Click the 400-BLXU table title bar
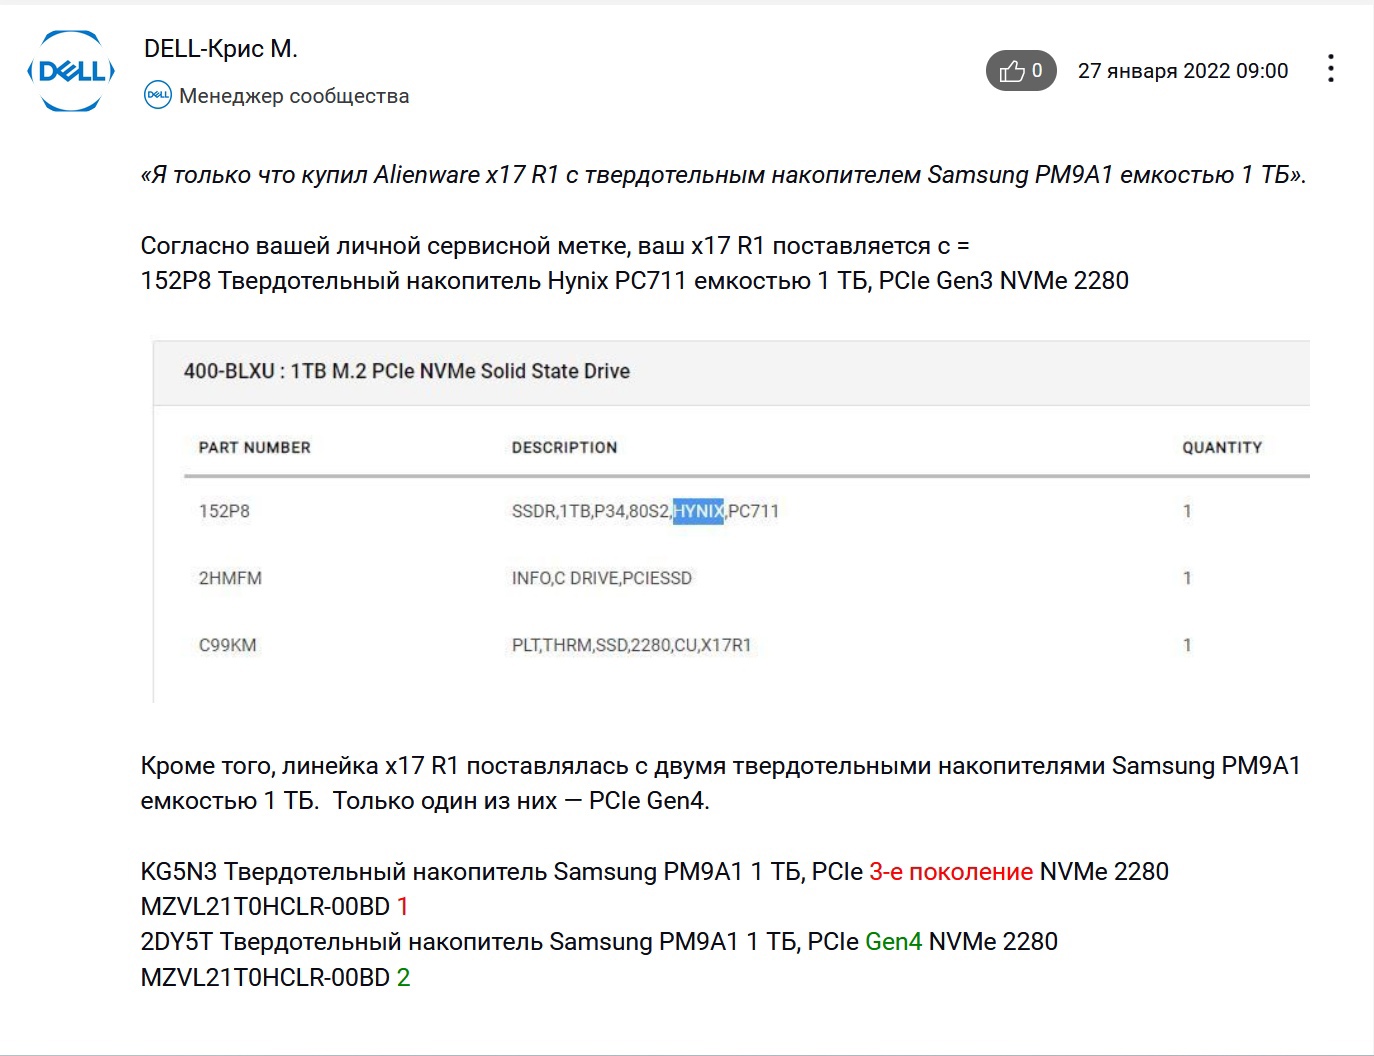This screenshot has height=1056, width=1374. 406,371
